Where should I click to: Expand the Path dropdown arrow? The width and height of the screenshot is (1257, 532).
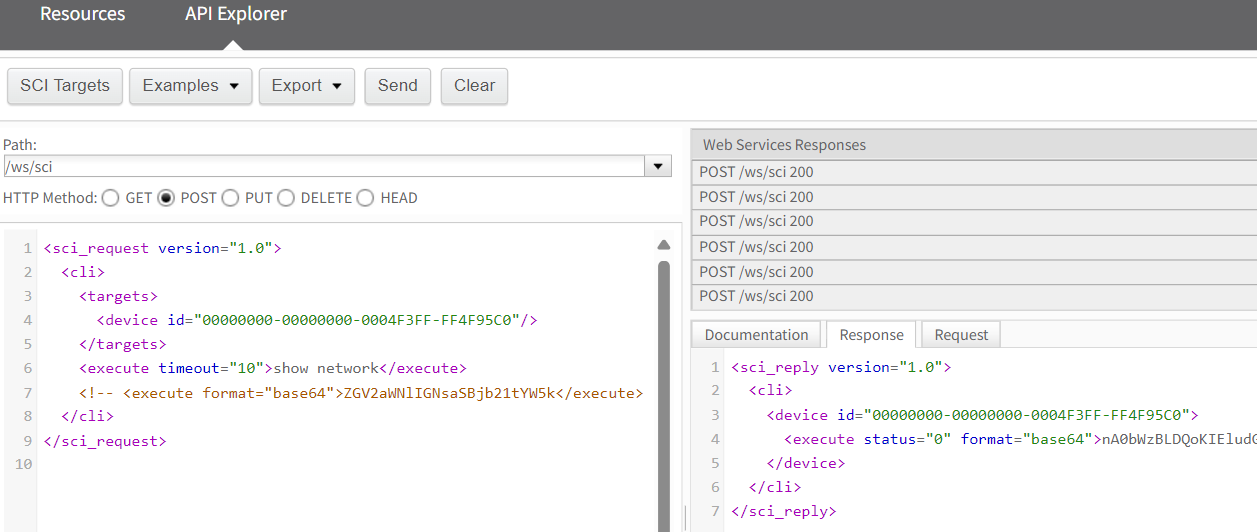pyautogui.click(x=659, y=166)
